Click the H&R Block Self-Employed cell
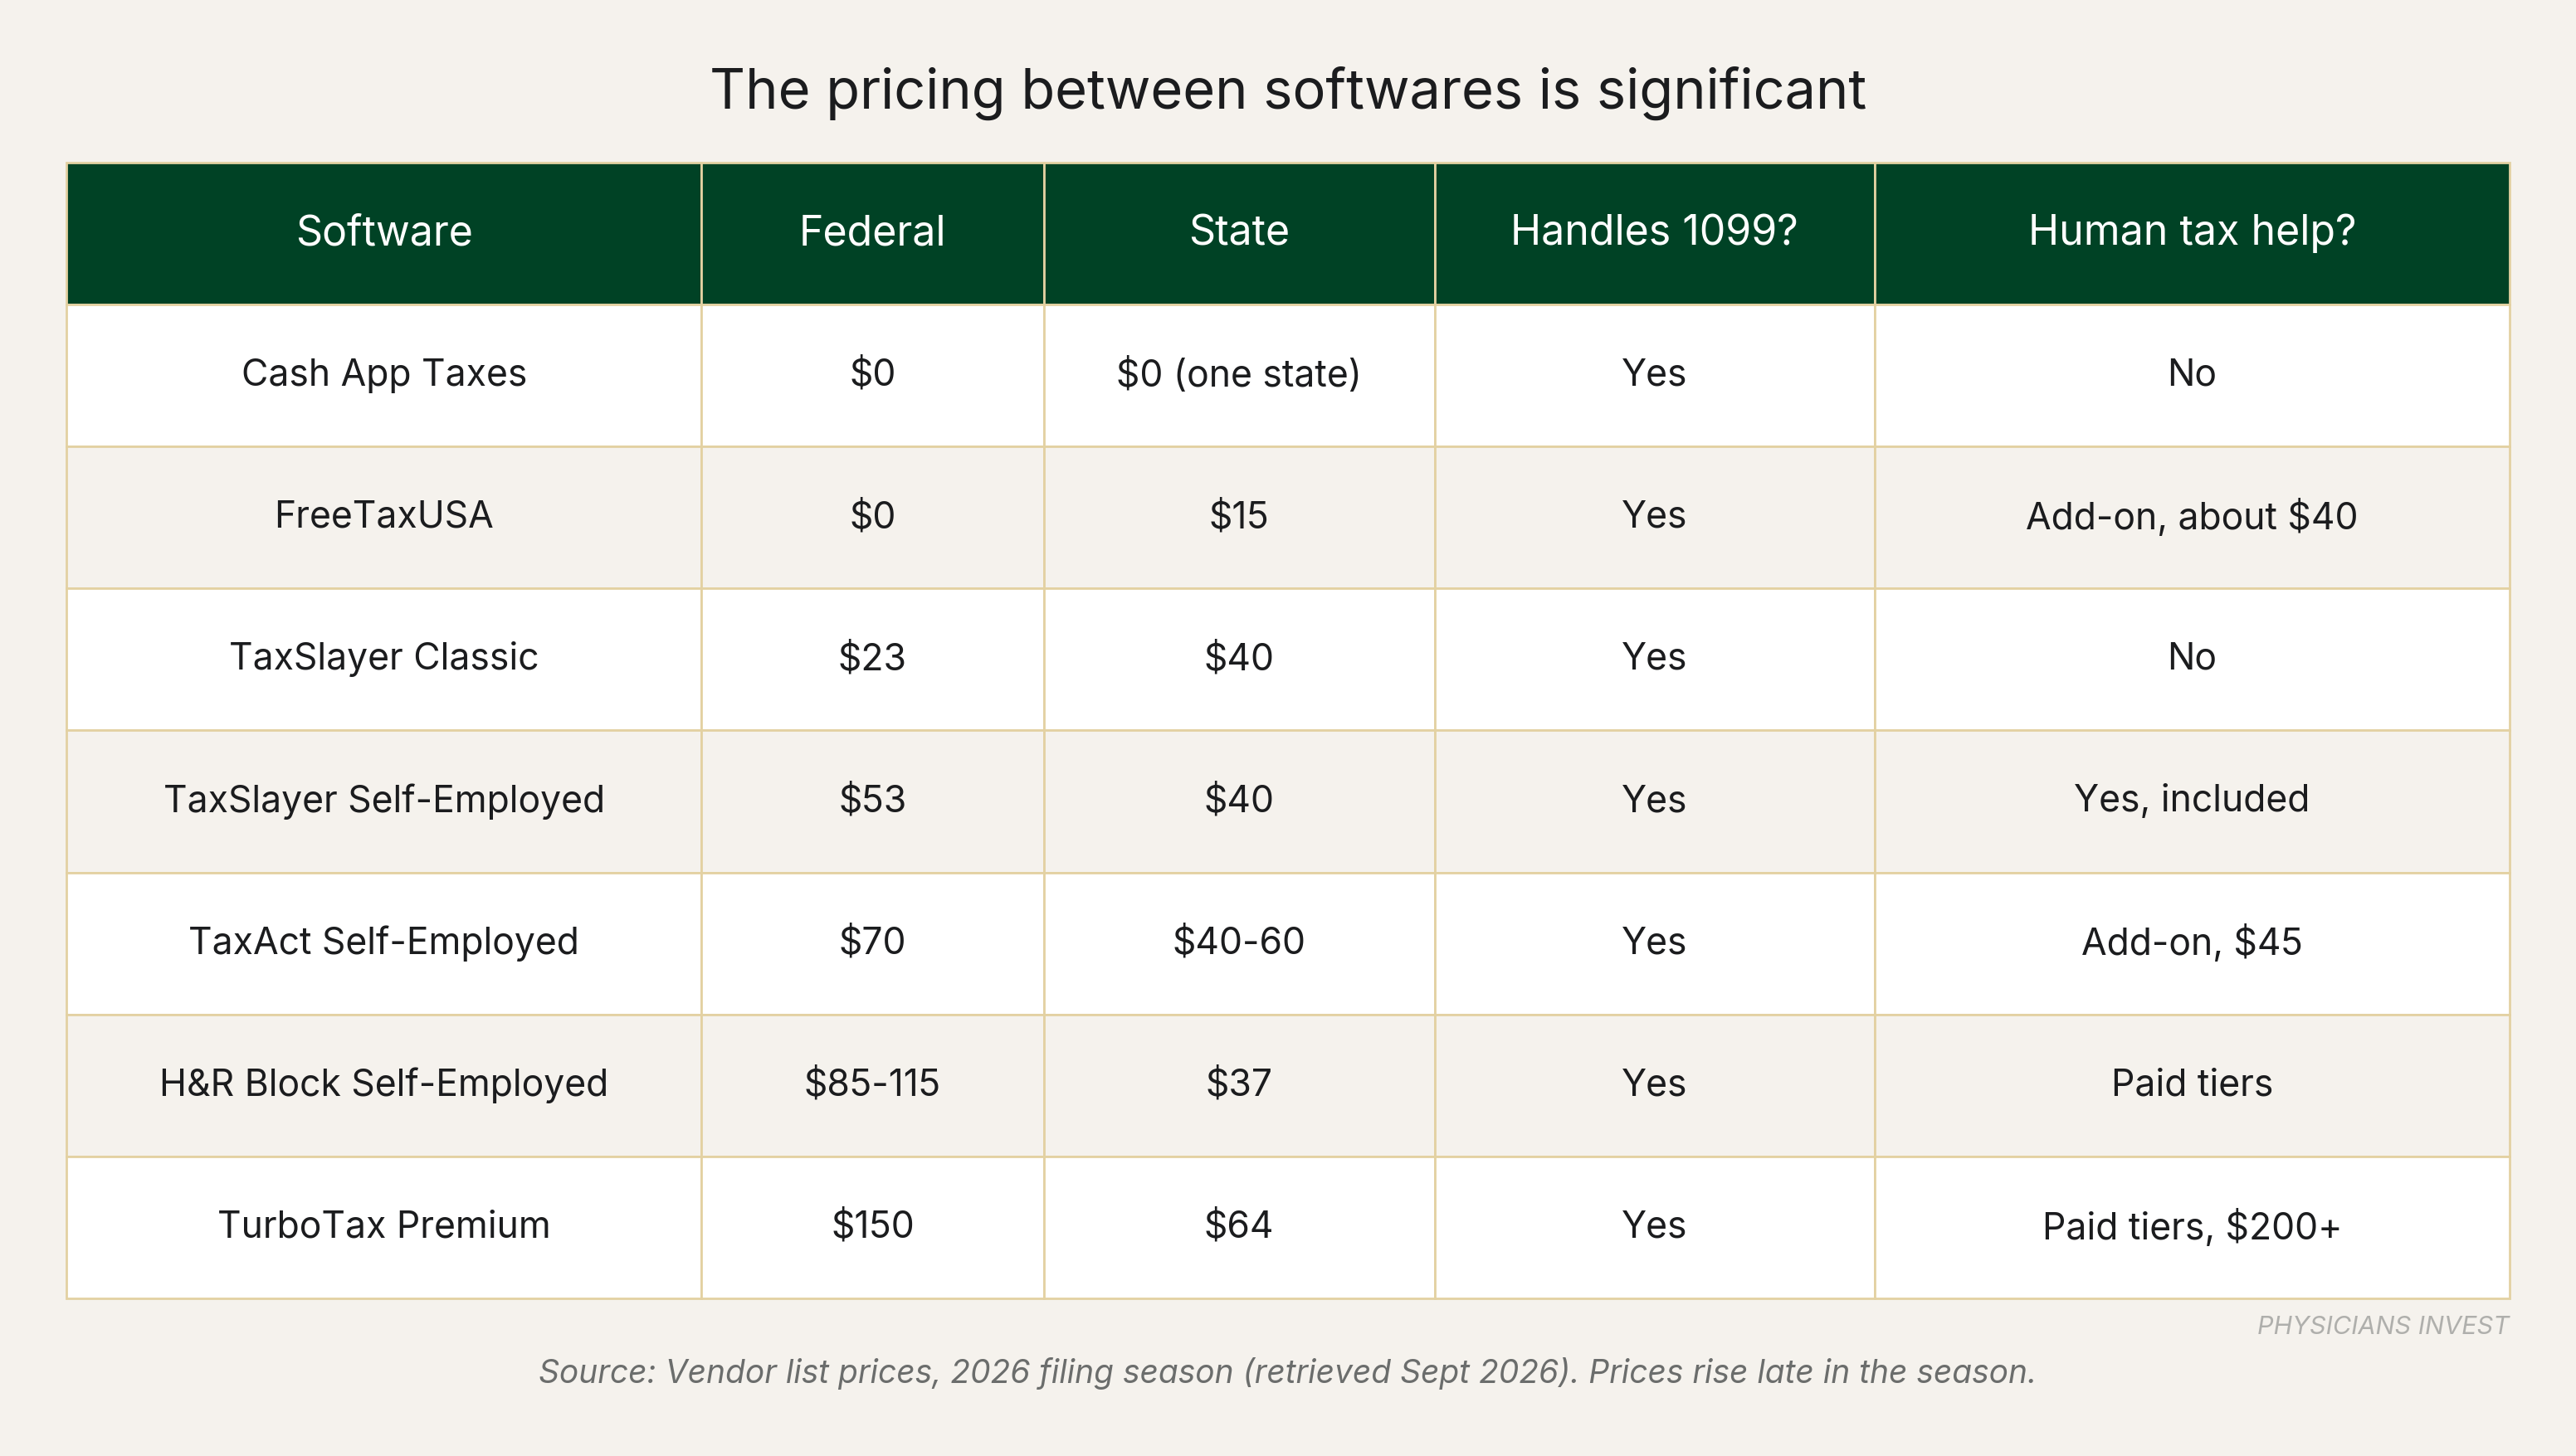The width and height of the screenshot is (2576, 1456). point(384,1083)
